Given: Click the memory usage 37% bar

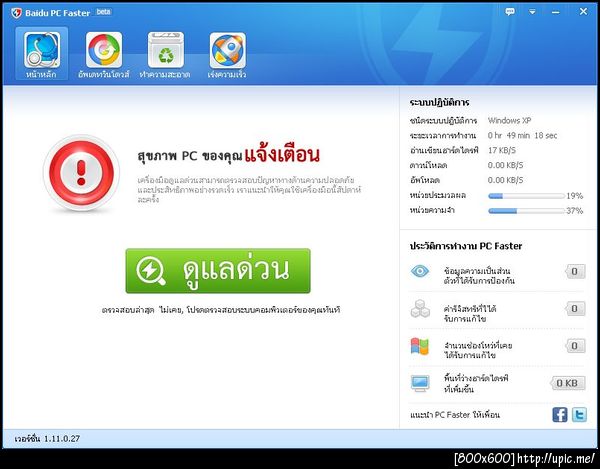Looking at the screenshot, I should [527, 211].
